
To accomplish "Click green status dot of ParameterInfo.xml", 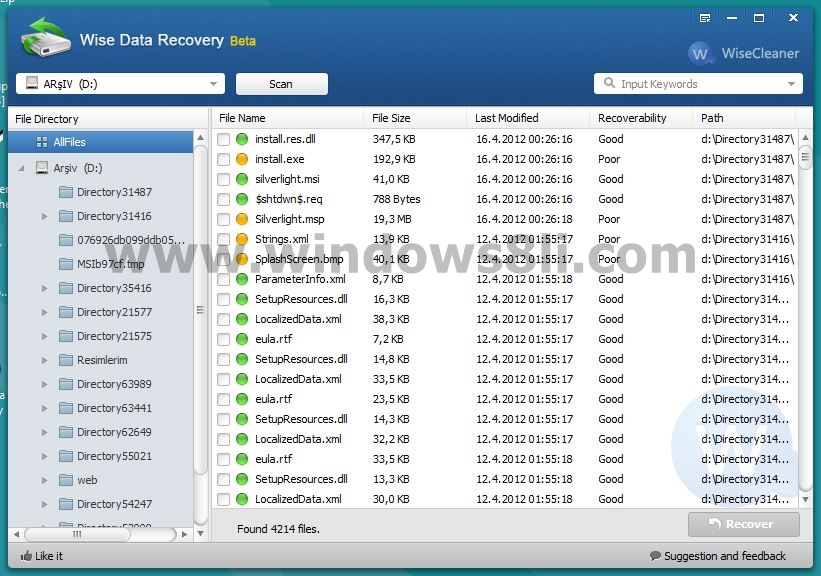I will coord(242,279).
